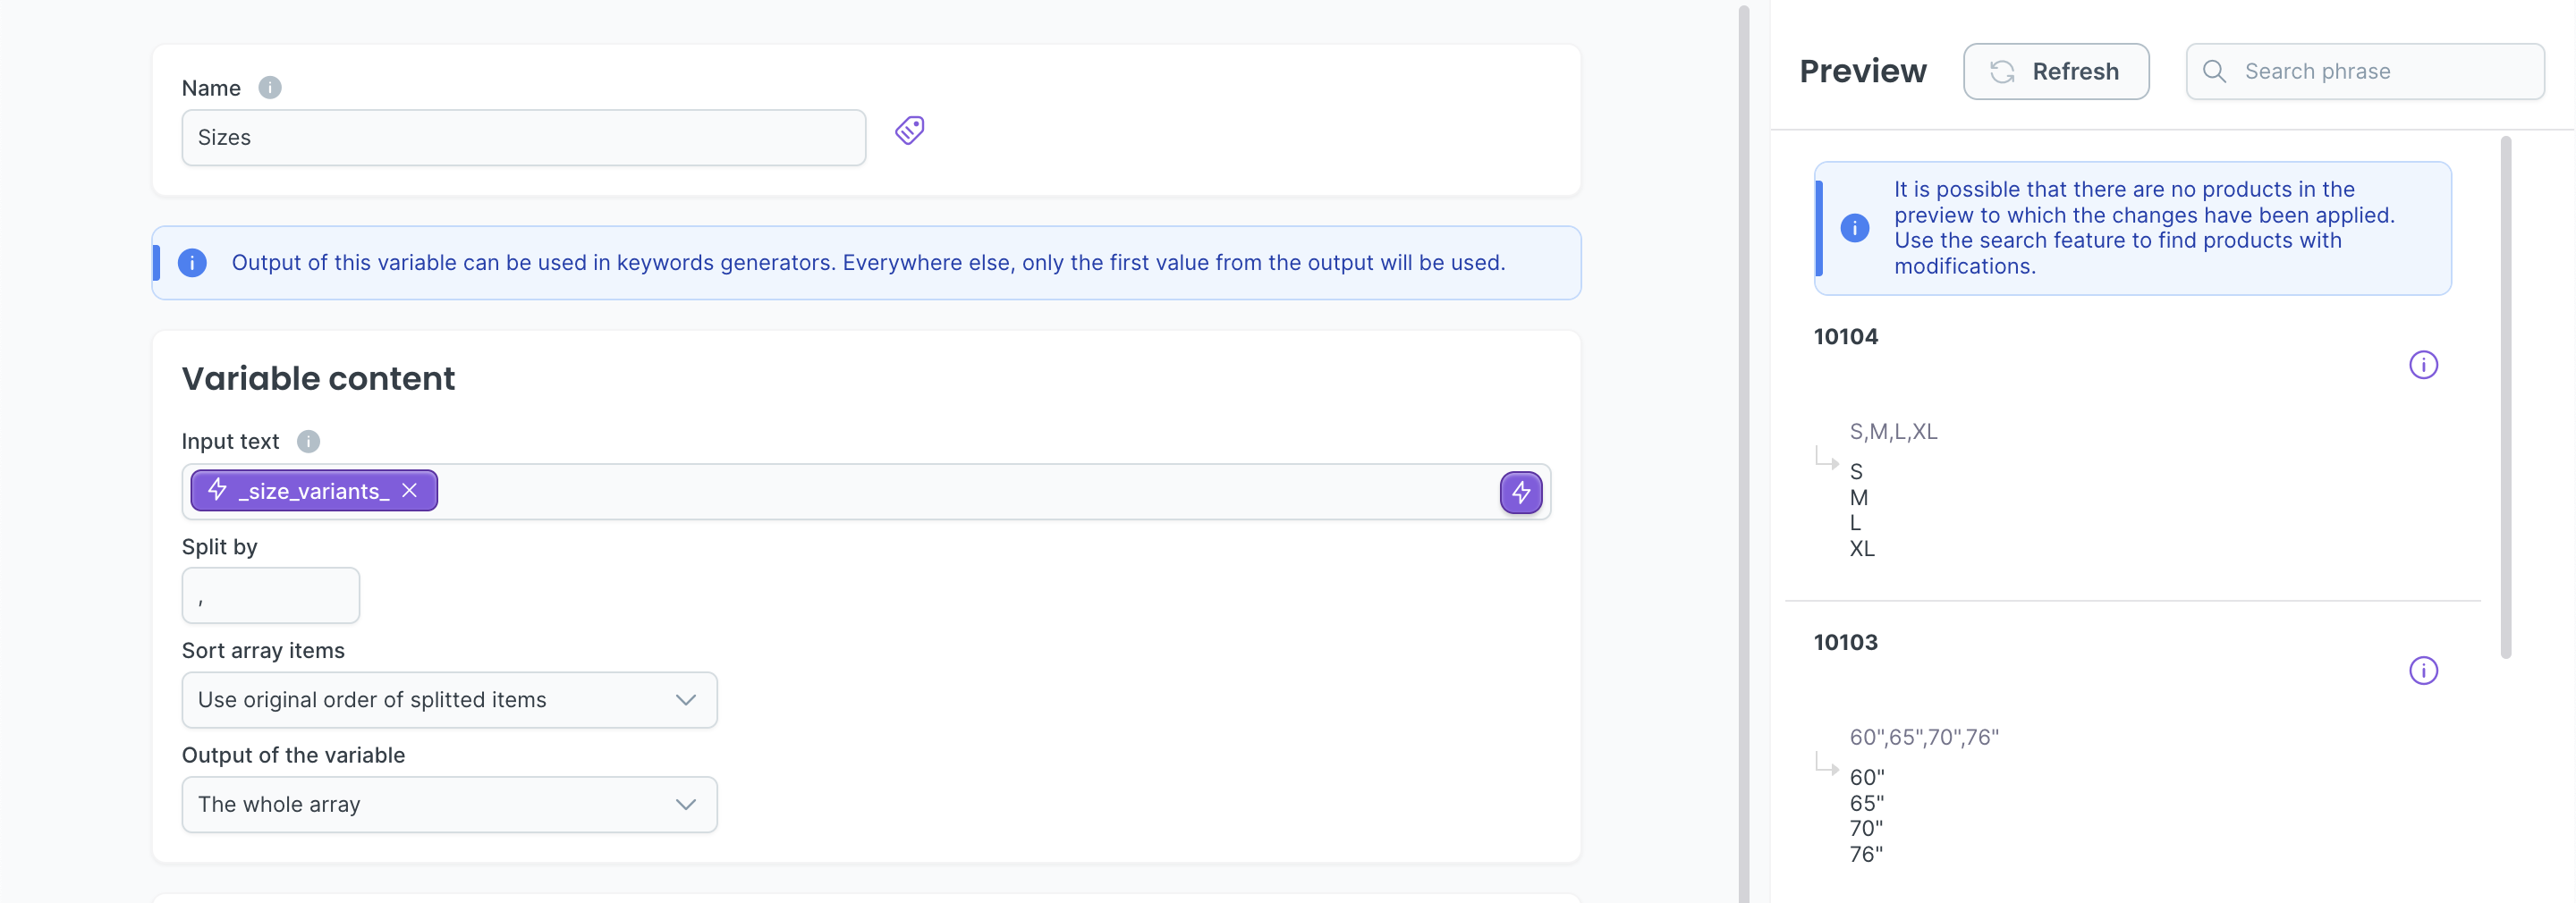The width and height of the screenshot is (2576, 903).
Task: Click the preview panel scrollbar
Action: (x=2505, y=400)
